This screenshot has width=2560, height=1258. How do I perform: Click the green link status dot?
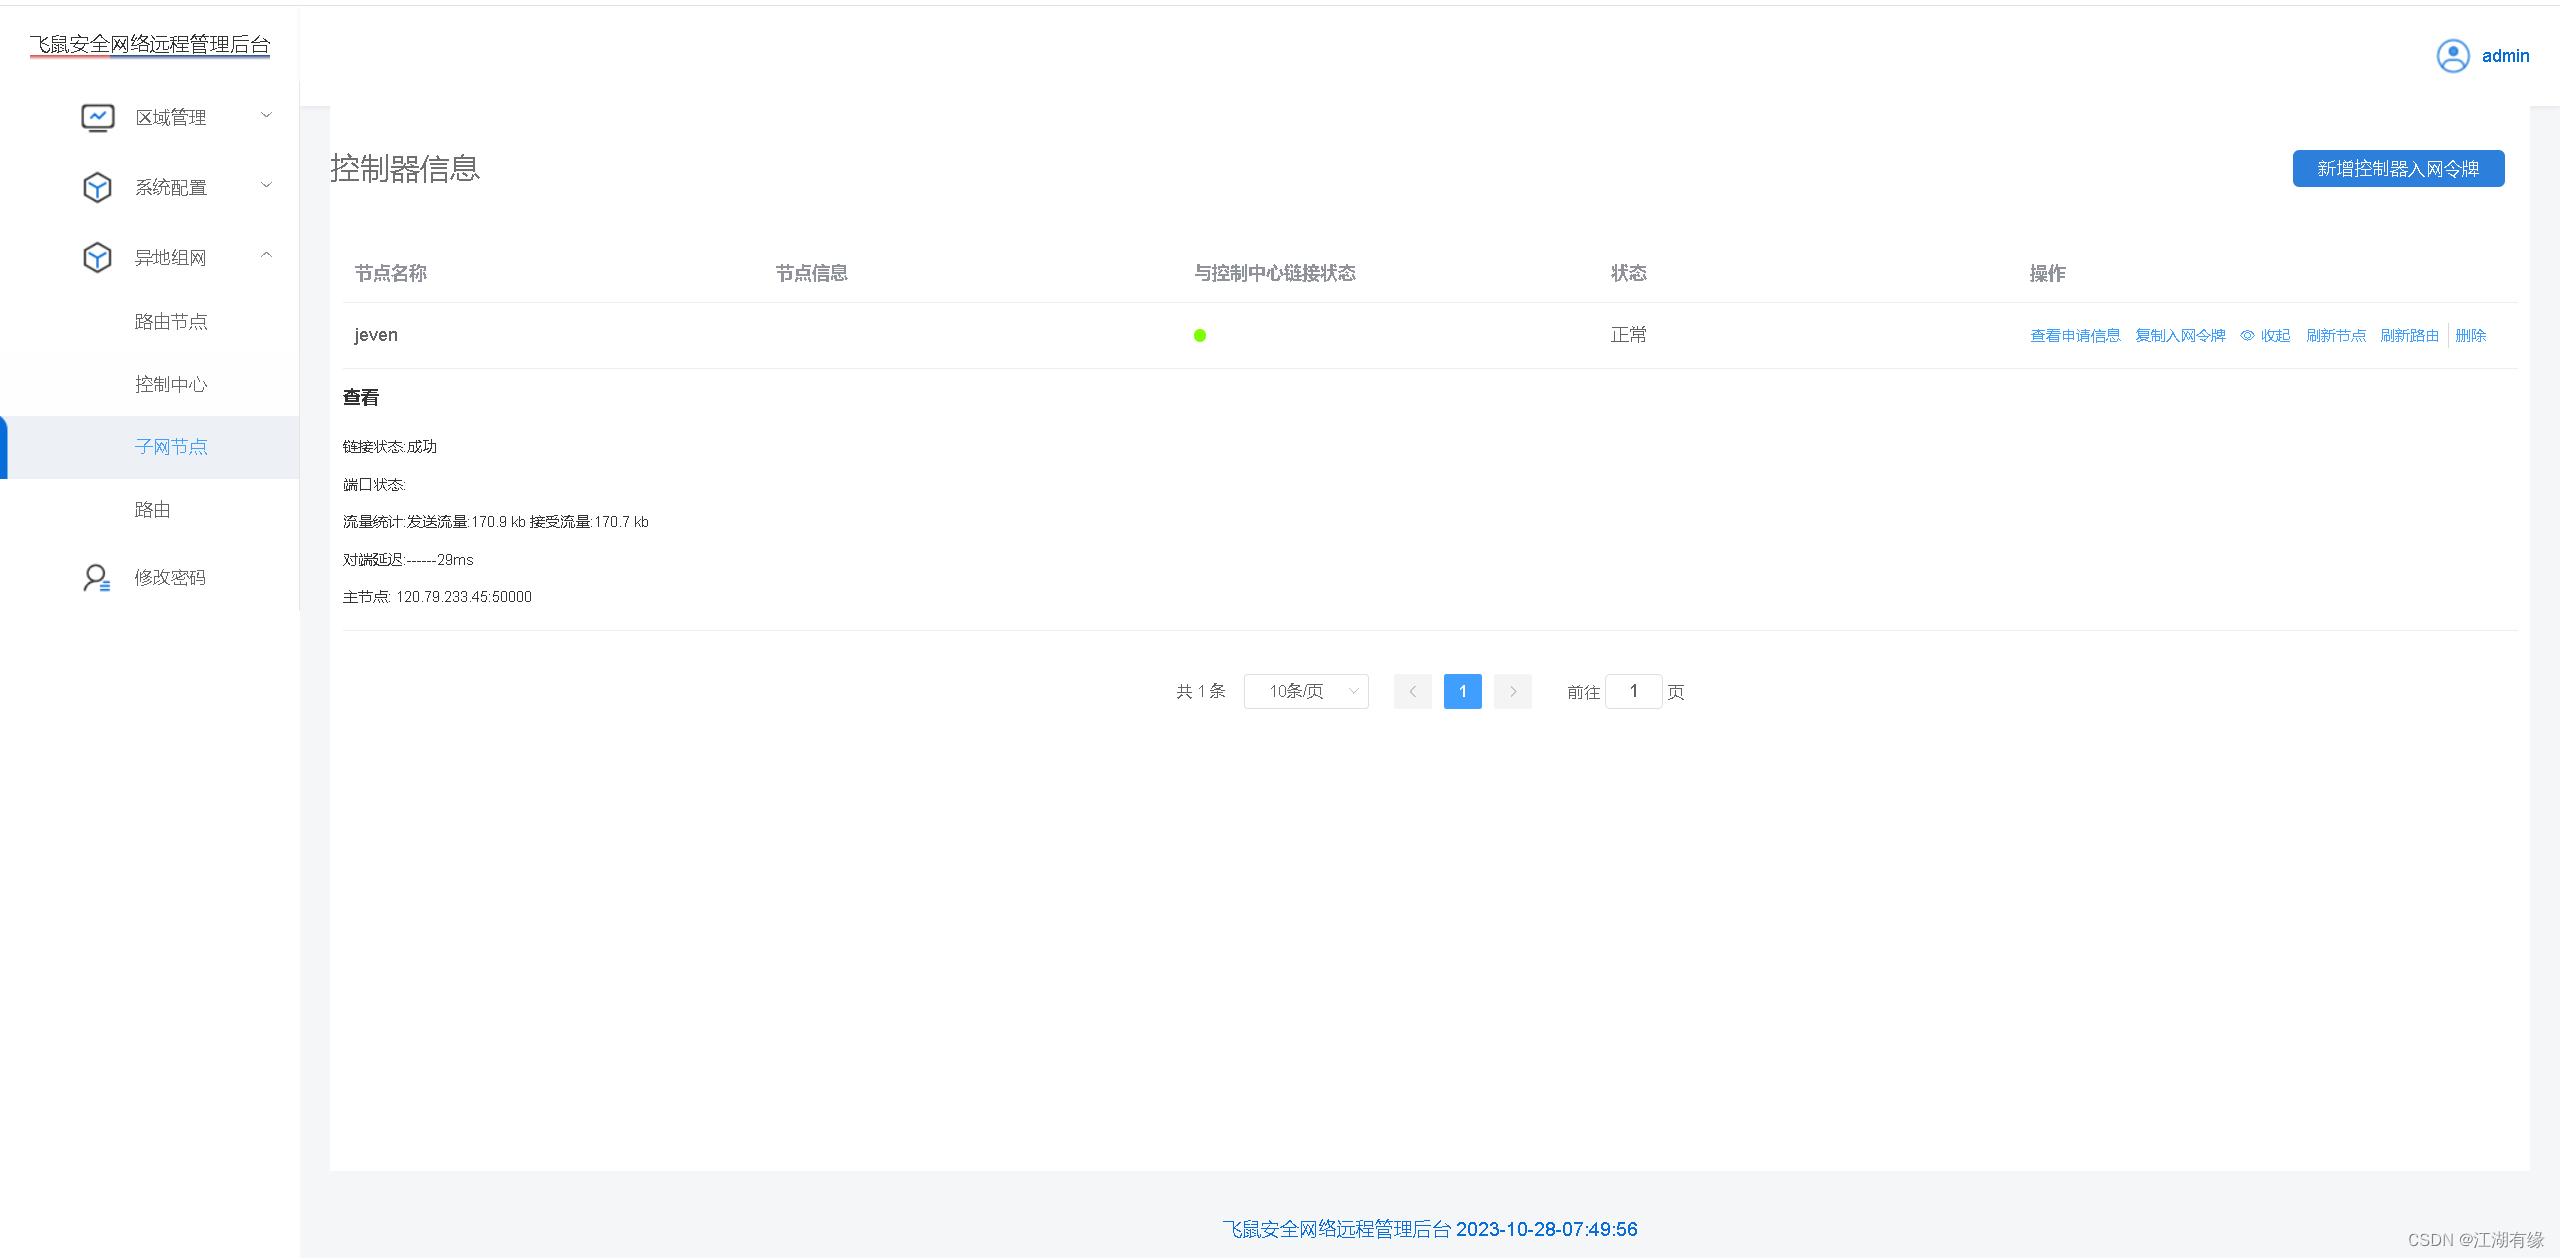click(1199, 336)
